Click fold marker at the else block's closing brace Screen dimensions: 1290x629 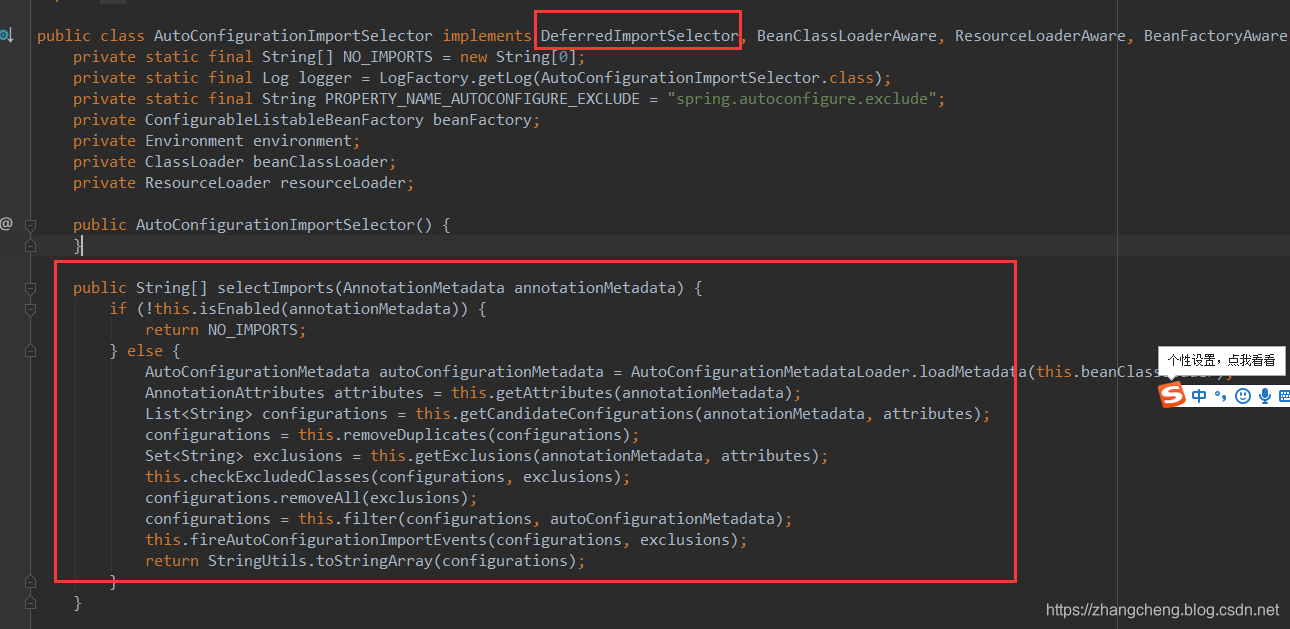point(30,582)
